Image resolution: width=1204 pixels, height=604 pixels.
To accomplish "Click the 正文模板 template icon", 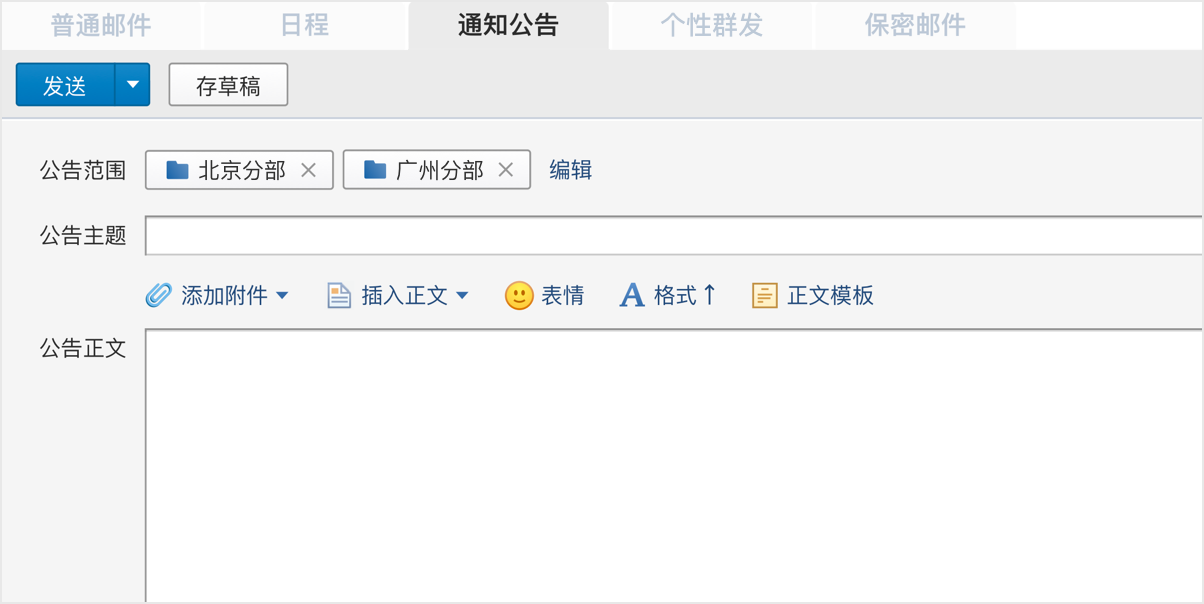I will [x=764, y=295].
